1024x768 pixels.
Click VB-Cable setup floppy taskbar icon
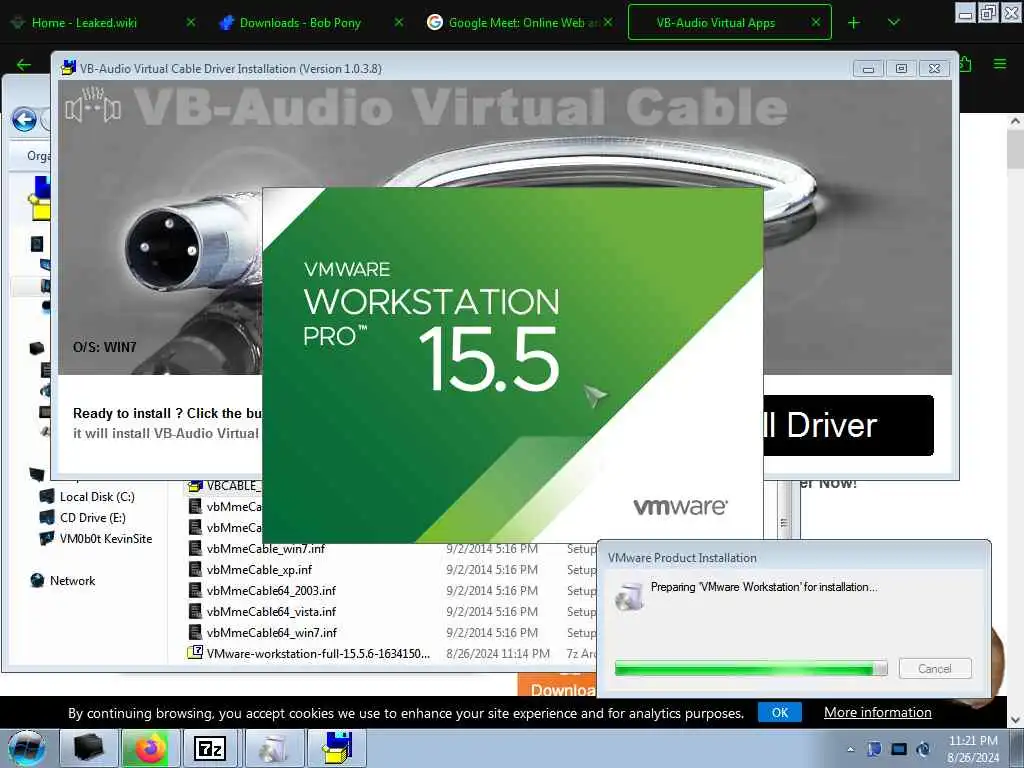(x=338, y=748)
